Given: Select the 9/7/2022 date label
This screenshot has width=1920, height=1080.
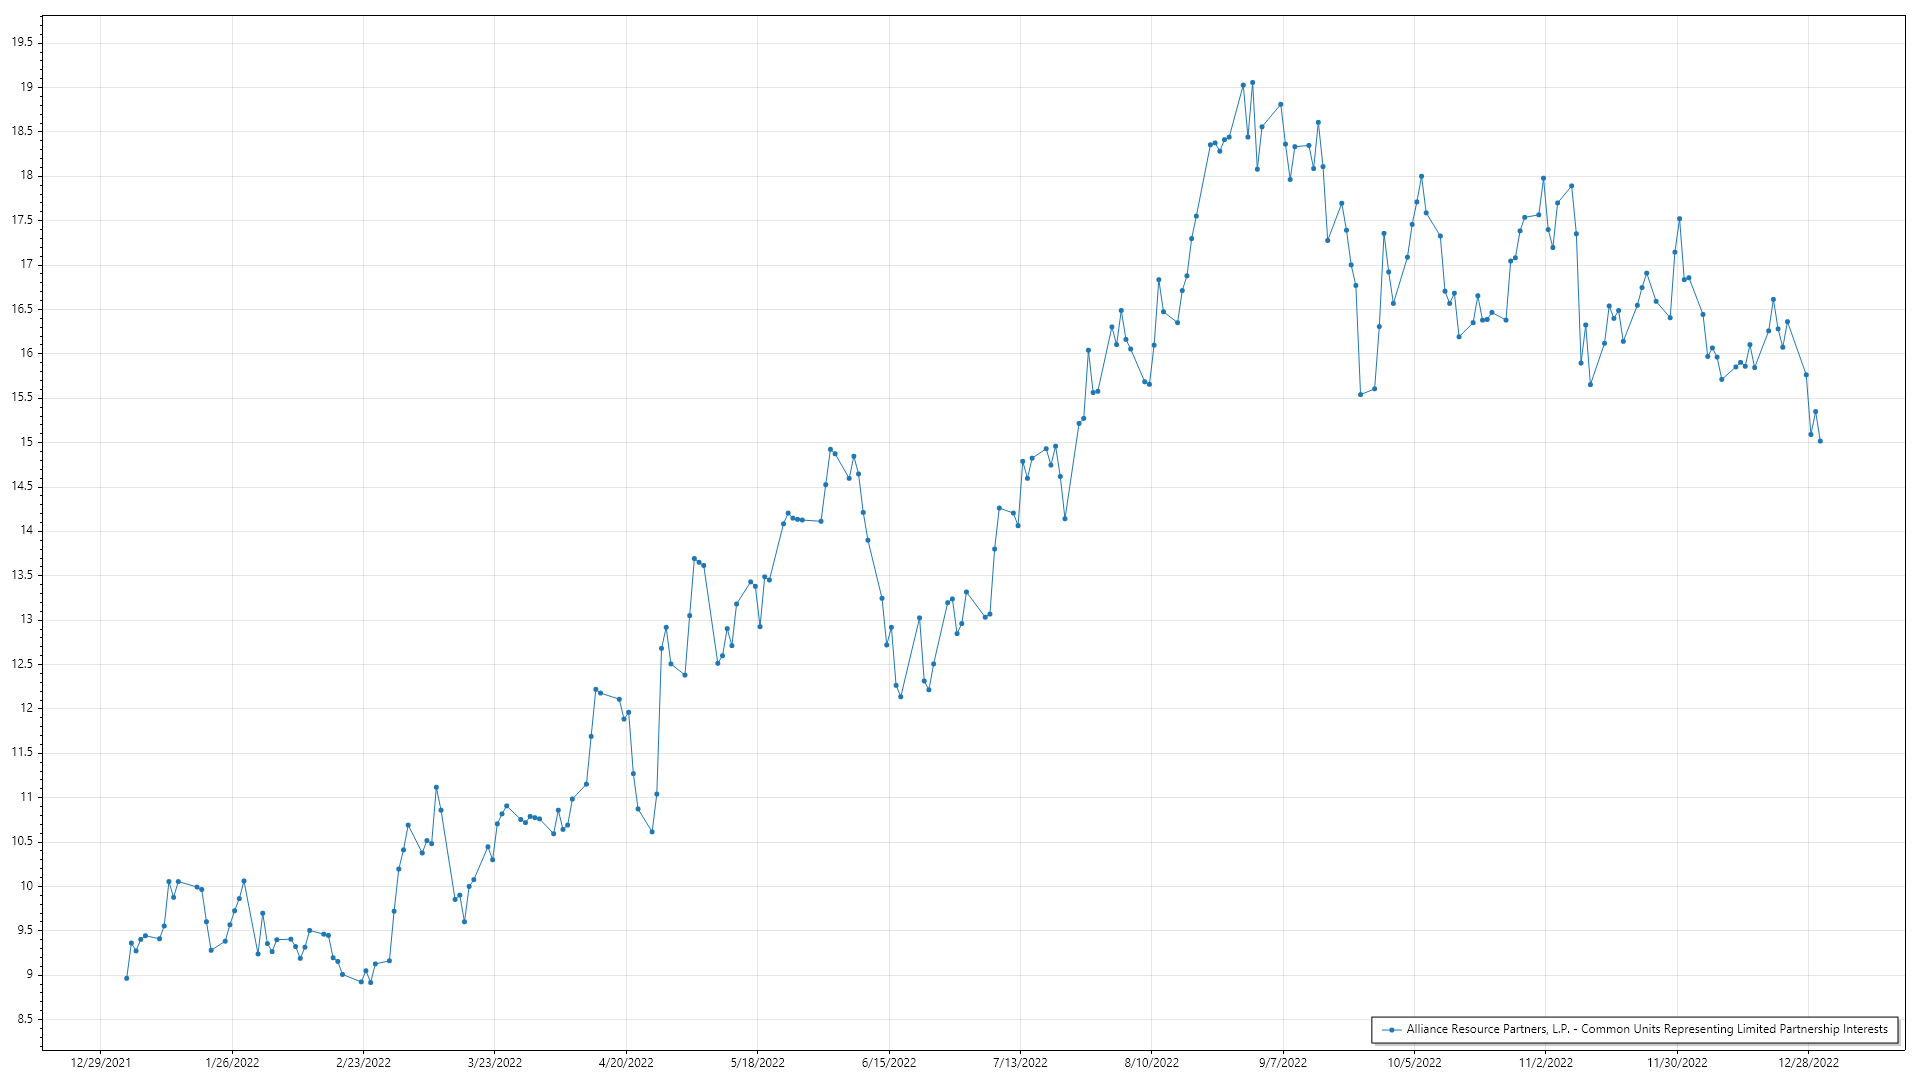Looking at the screenshot, I should [x=1282, y=1062].
